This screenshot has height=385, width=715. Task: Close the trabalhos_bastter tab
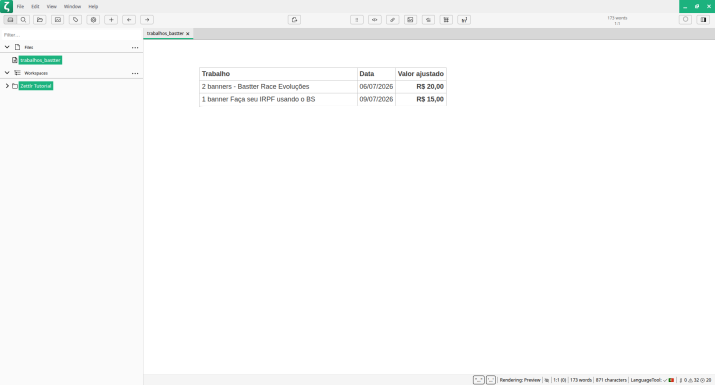click(187, 34)
